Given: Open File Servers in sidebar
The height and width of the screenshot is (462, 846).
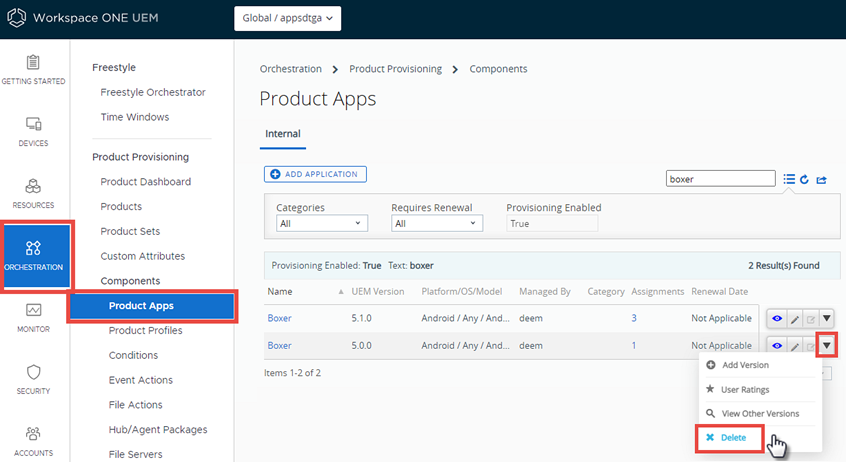Looking at the screenshot, I should [x=135, y=454].
